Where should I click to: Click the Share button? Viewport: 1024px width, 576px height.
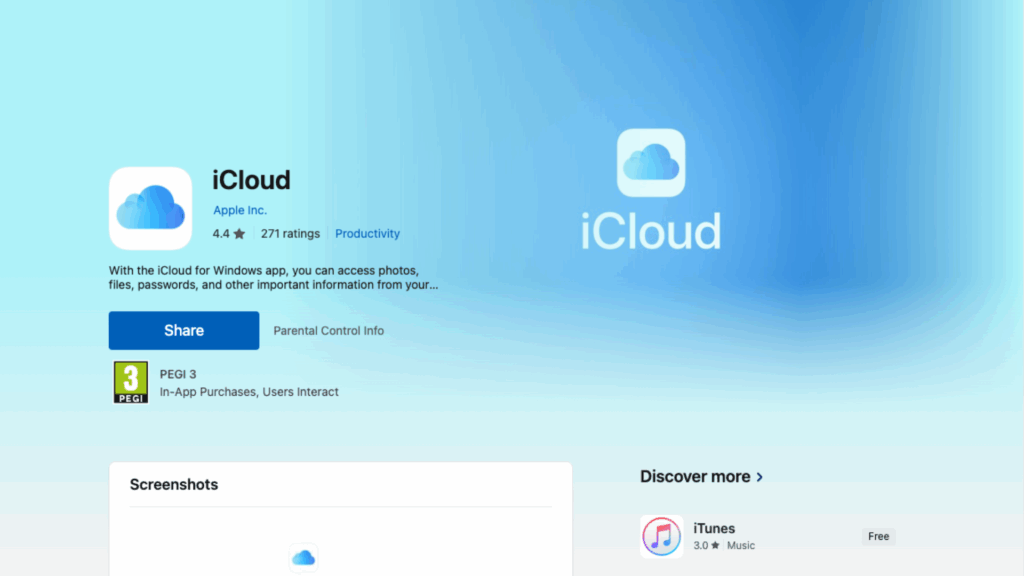tap(183, 330)
